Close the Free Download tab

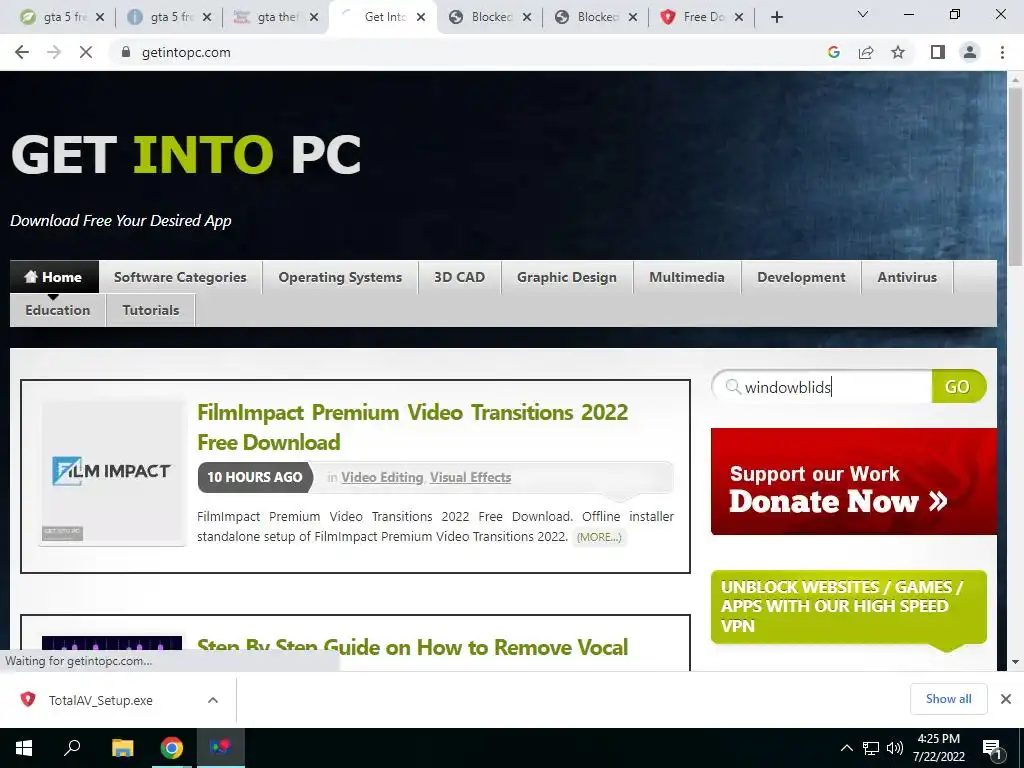(739, 18)
